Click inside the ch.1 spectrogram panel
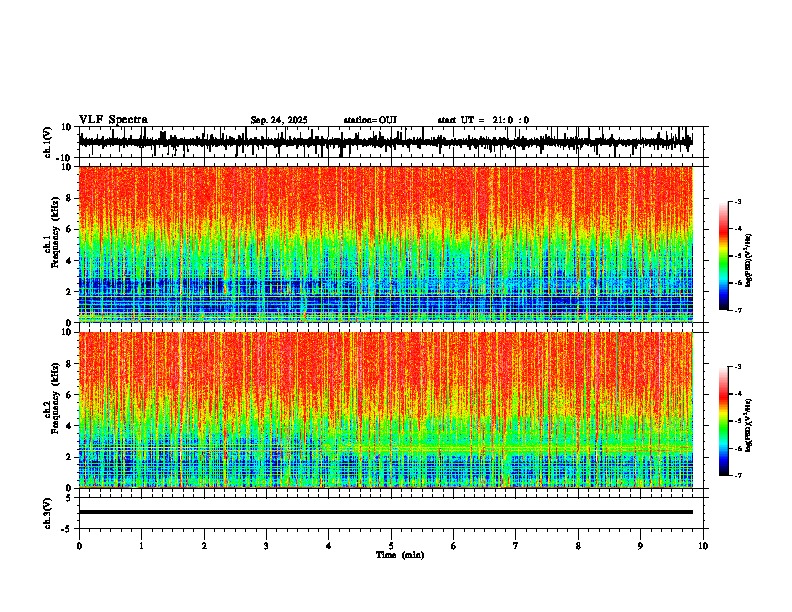This screenshot has height=612, width=792. [385, 244]
